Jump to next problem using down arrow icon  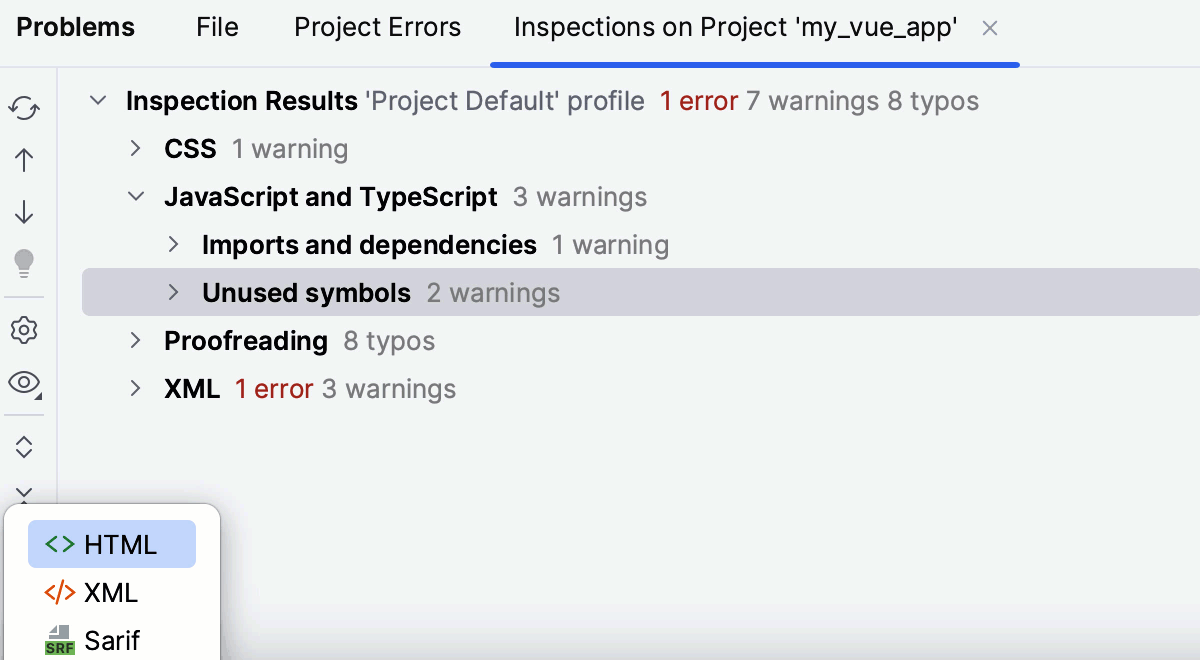click(x=24, y=212)
